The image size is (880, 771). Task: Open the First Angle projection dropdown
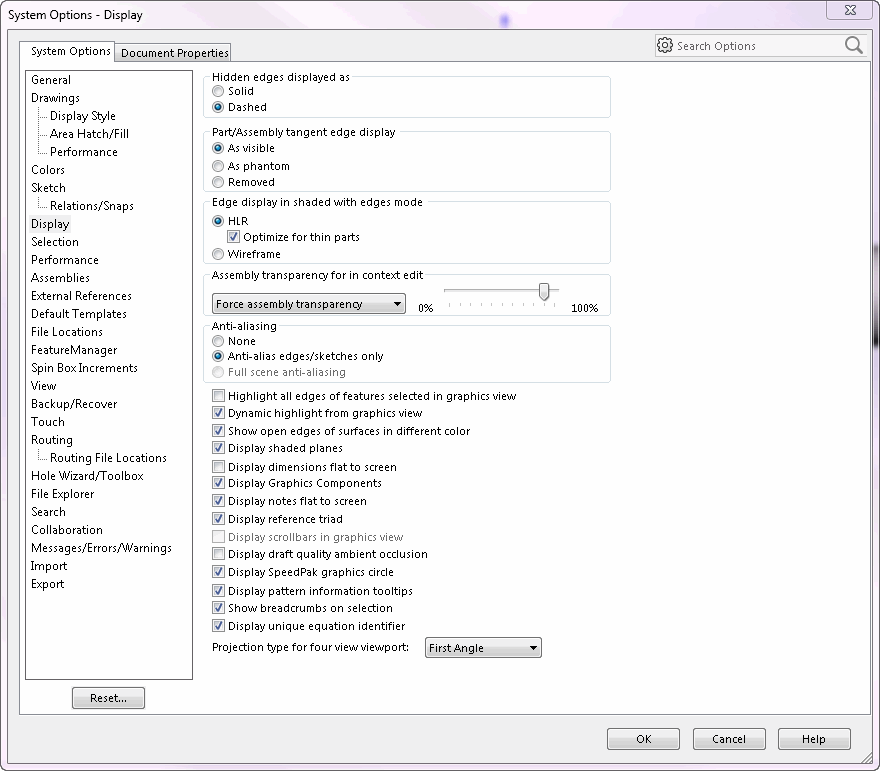pyautogui.click(x=483, y=648)
